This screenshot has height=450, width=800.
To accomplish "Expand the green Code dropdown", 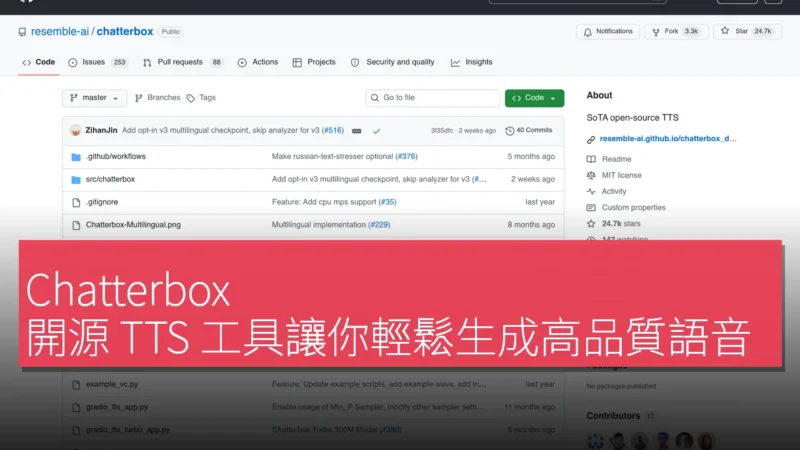I will coord(534,98).
